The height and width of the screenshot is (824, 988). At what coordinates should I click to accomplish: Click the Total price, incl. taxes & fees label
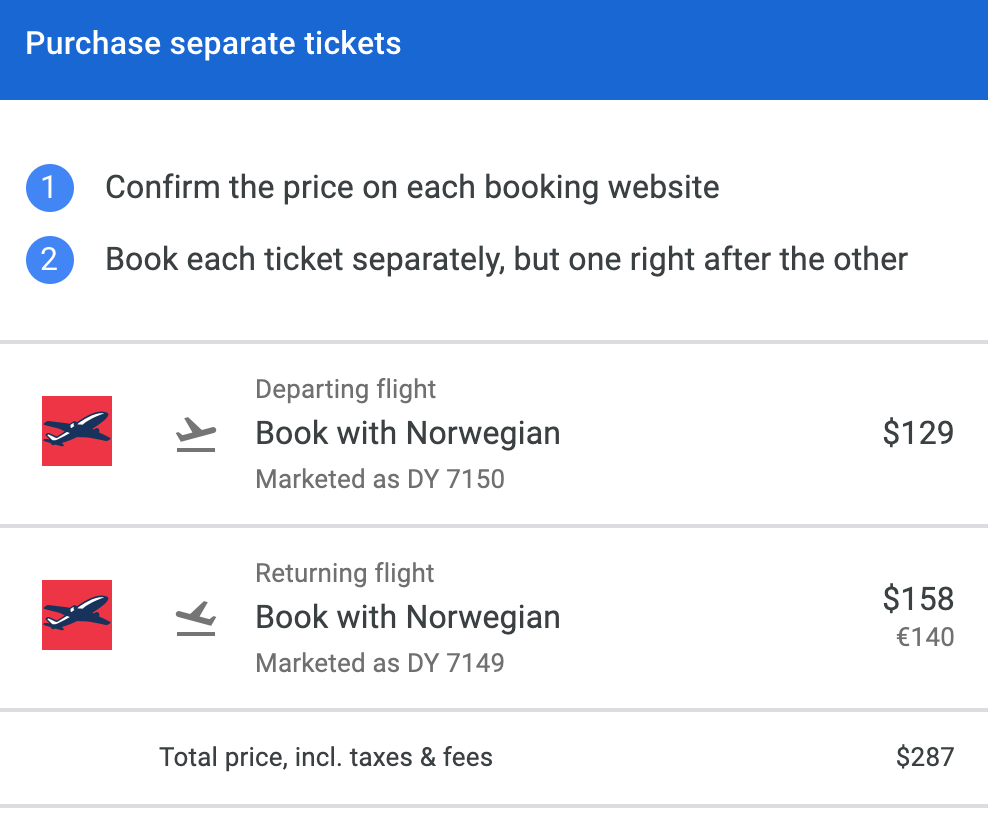tap(326, 757)
